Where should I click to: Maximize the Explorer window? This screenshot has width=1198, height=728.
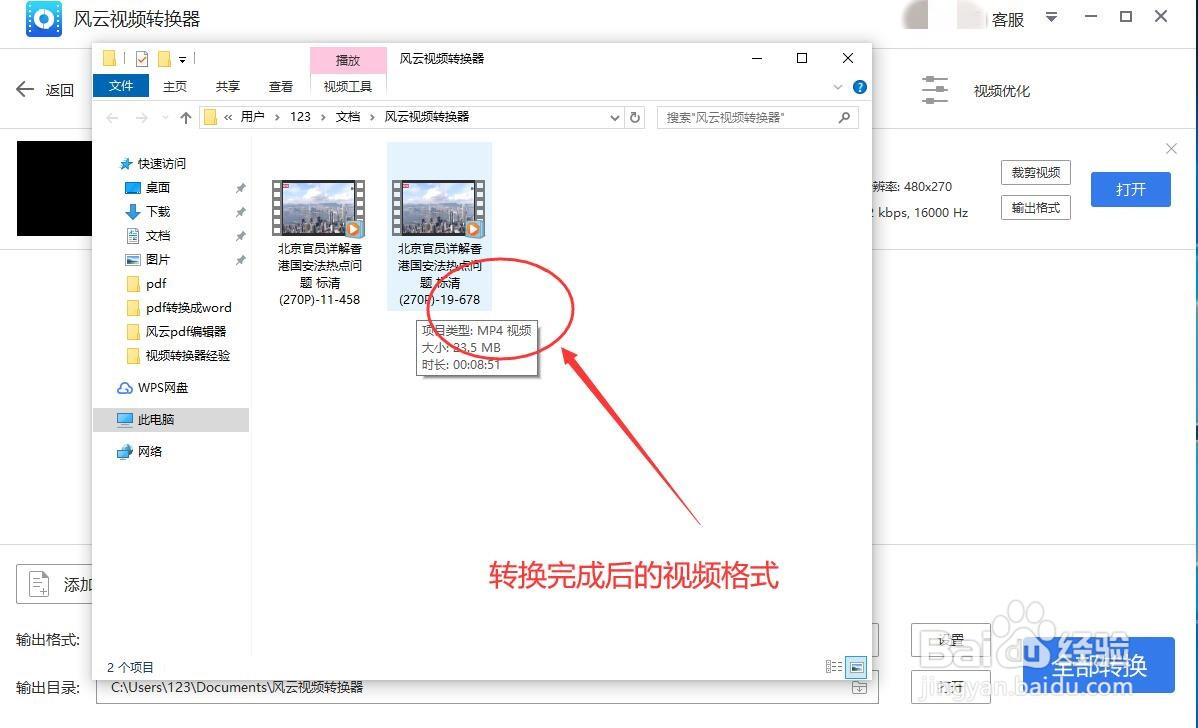point(801,59)
